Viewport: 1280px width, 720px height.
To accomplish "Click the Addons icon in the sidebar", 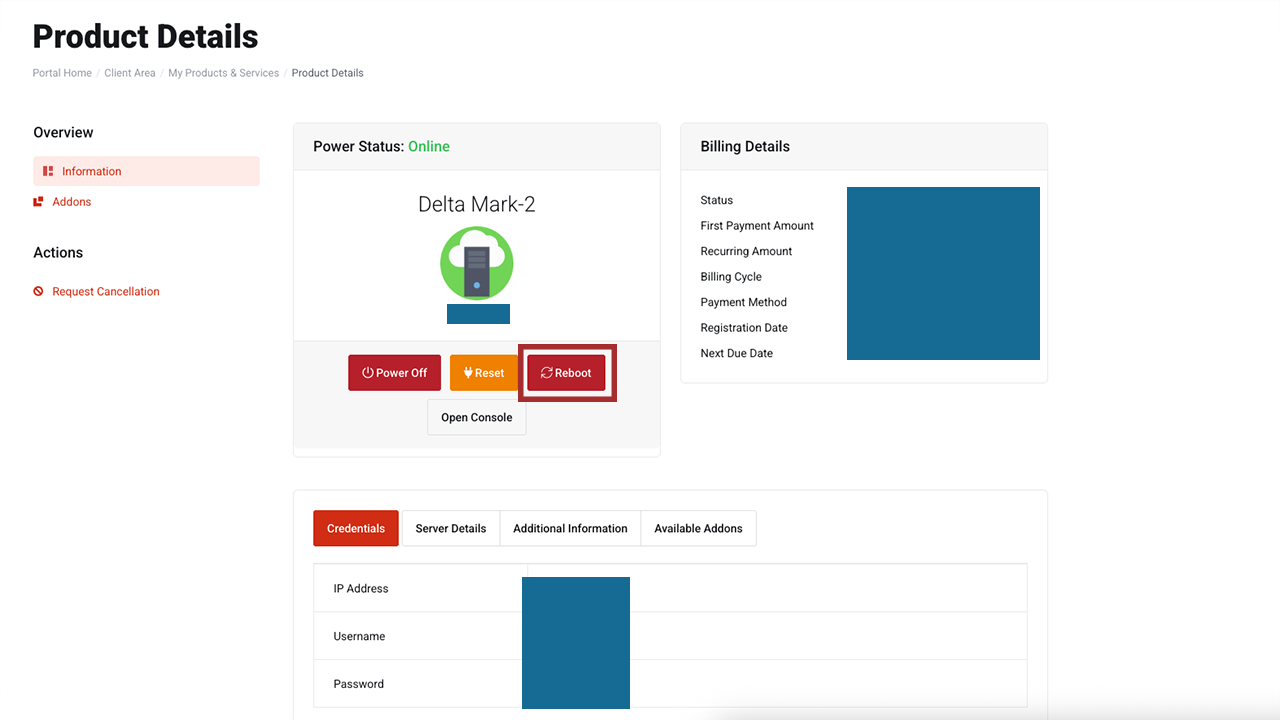I will point(38,202).
